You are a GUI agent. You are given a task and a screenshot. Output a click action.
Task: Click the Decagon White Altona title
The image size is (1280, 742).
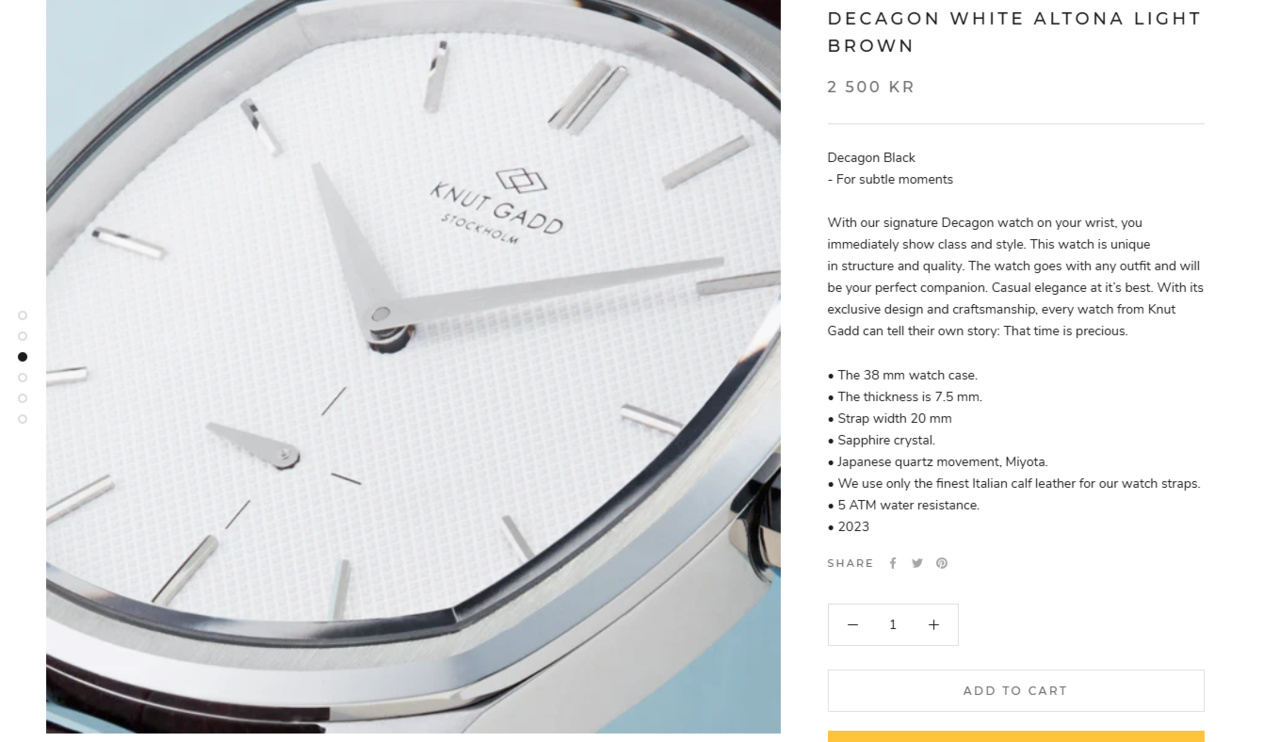pos(1014,32)
